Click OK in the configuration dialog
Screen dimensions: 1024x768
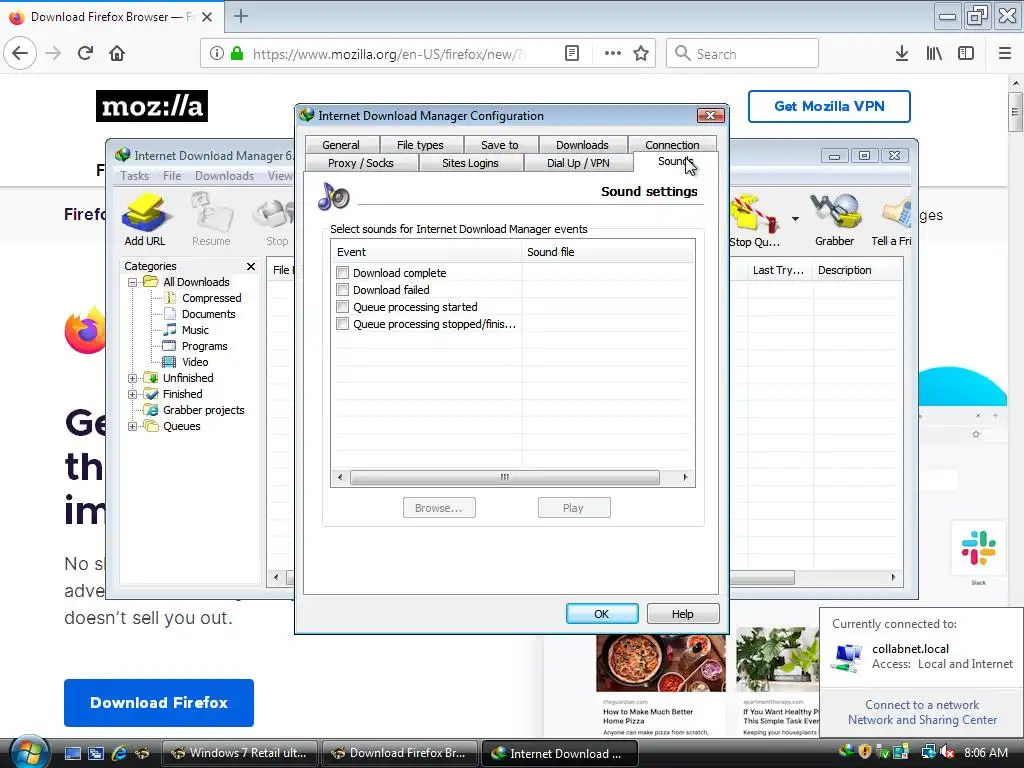coord(601,614)
